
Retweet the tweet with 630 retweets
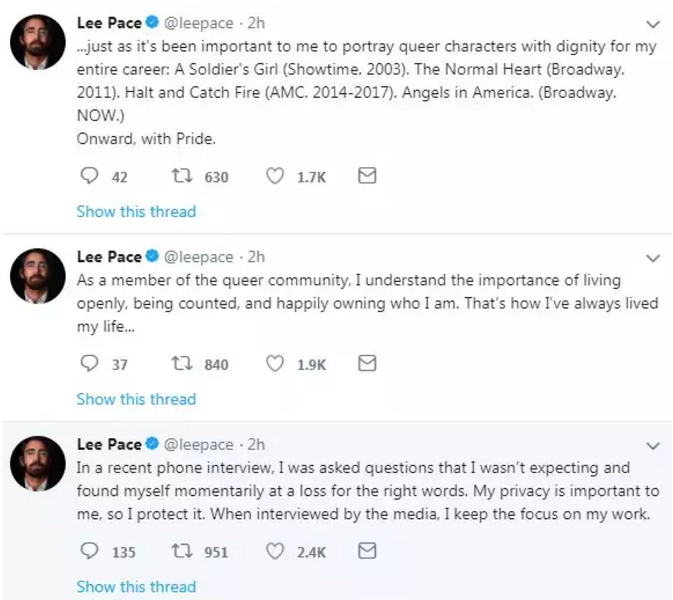coord(181,177)
